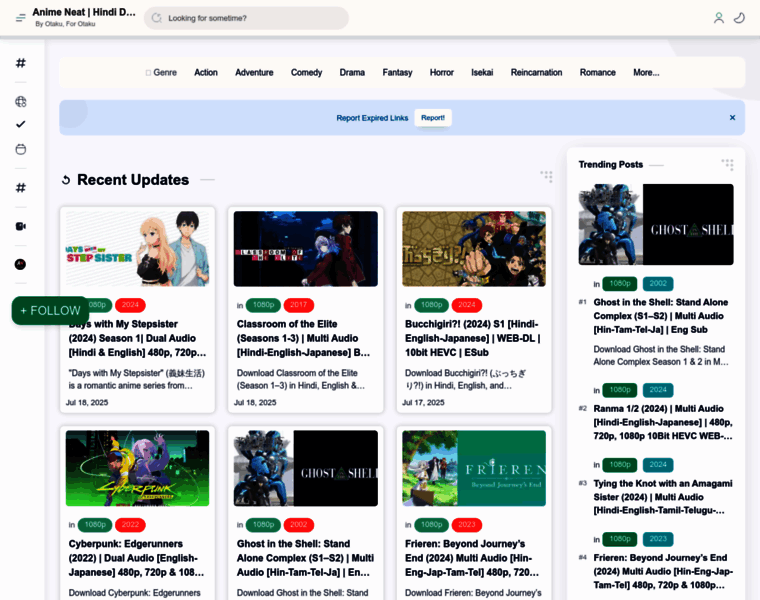The width and height of the screenshot is (760, 600).
Task: Open the Isekai genre
Action: [482, 72]
